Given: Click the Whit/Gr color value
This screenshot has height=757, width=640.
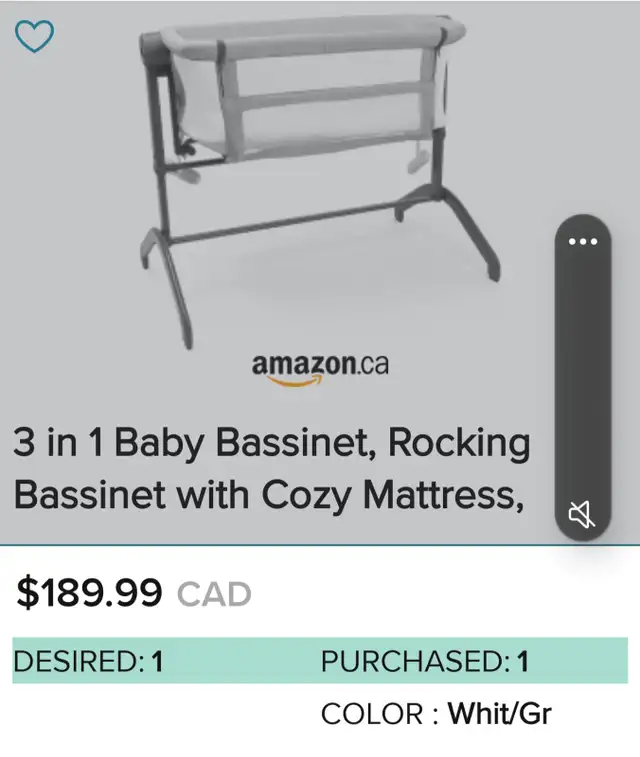Looking at the screenshot, I should (500, 713).
